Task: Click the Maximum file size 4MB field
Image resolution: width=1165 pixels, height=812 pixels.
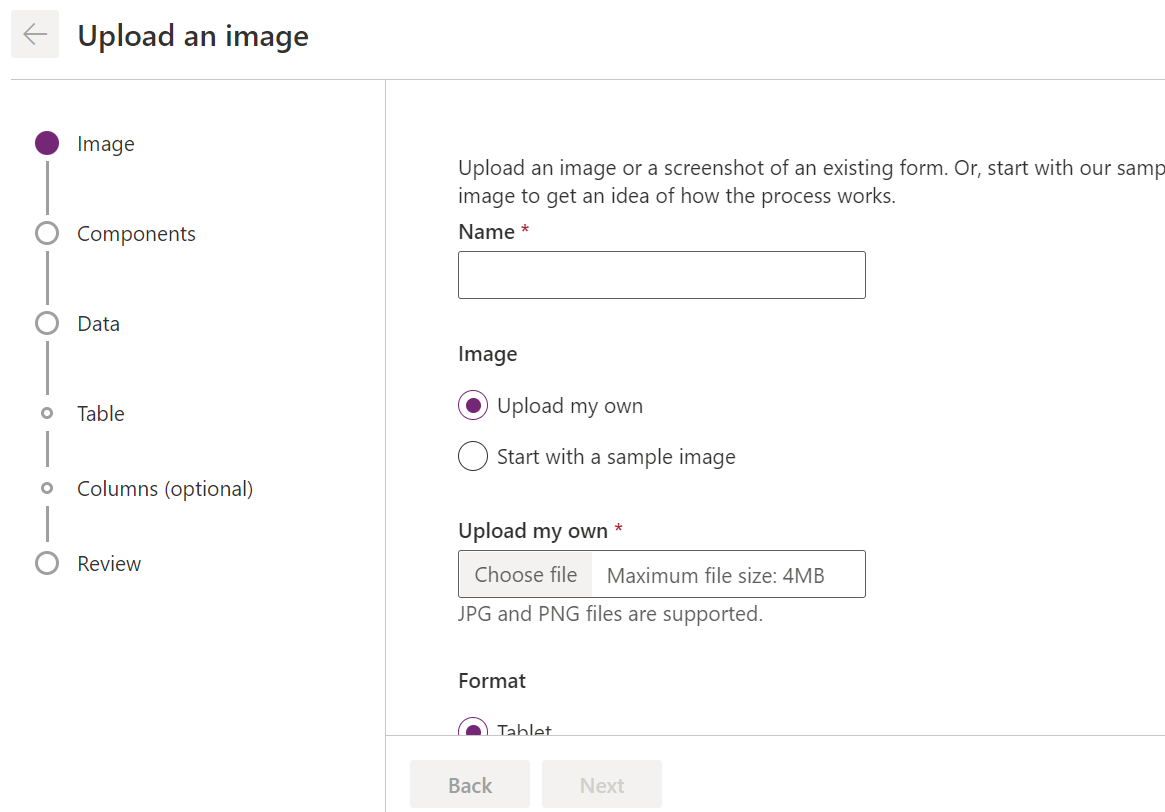Action: [x=729, y=574]
